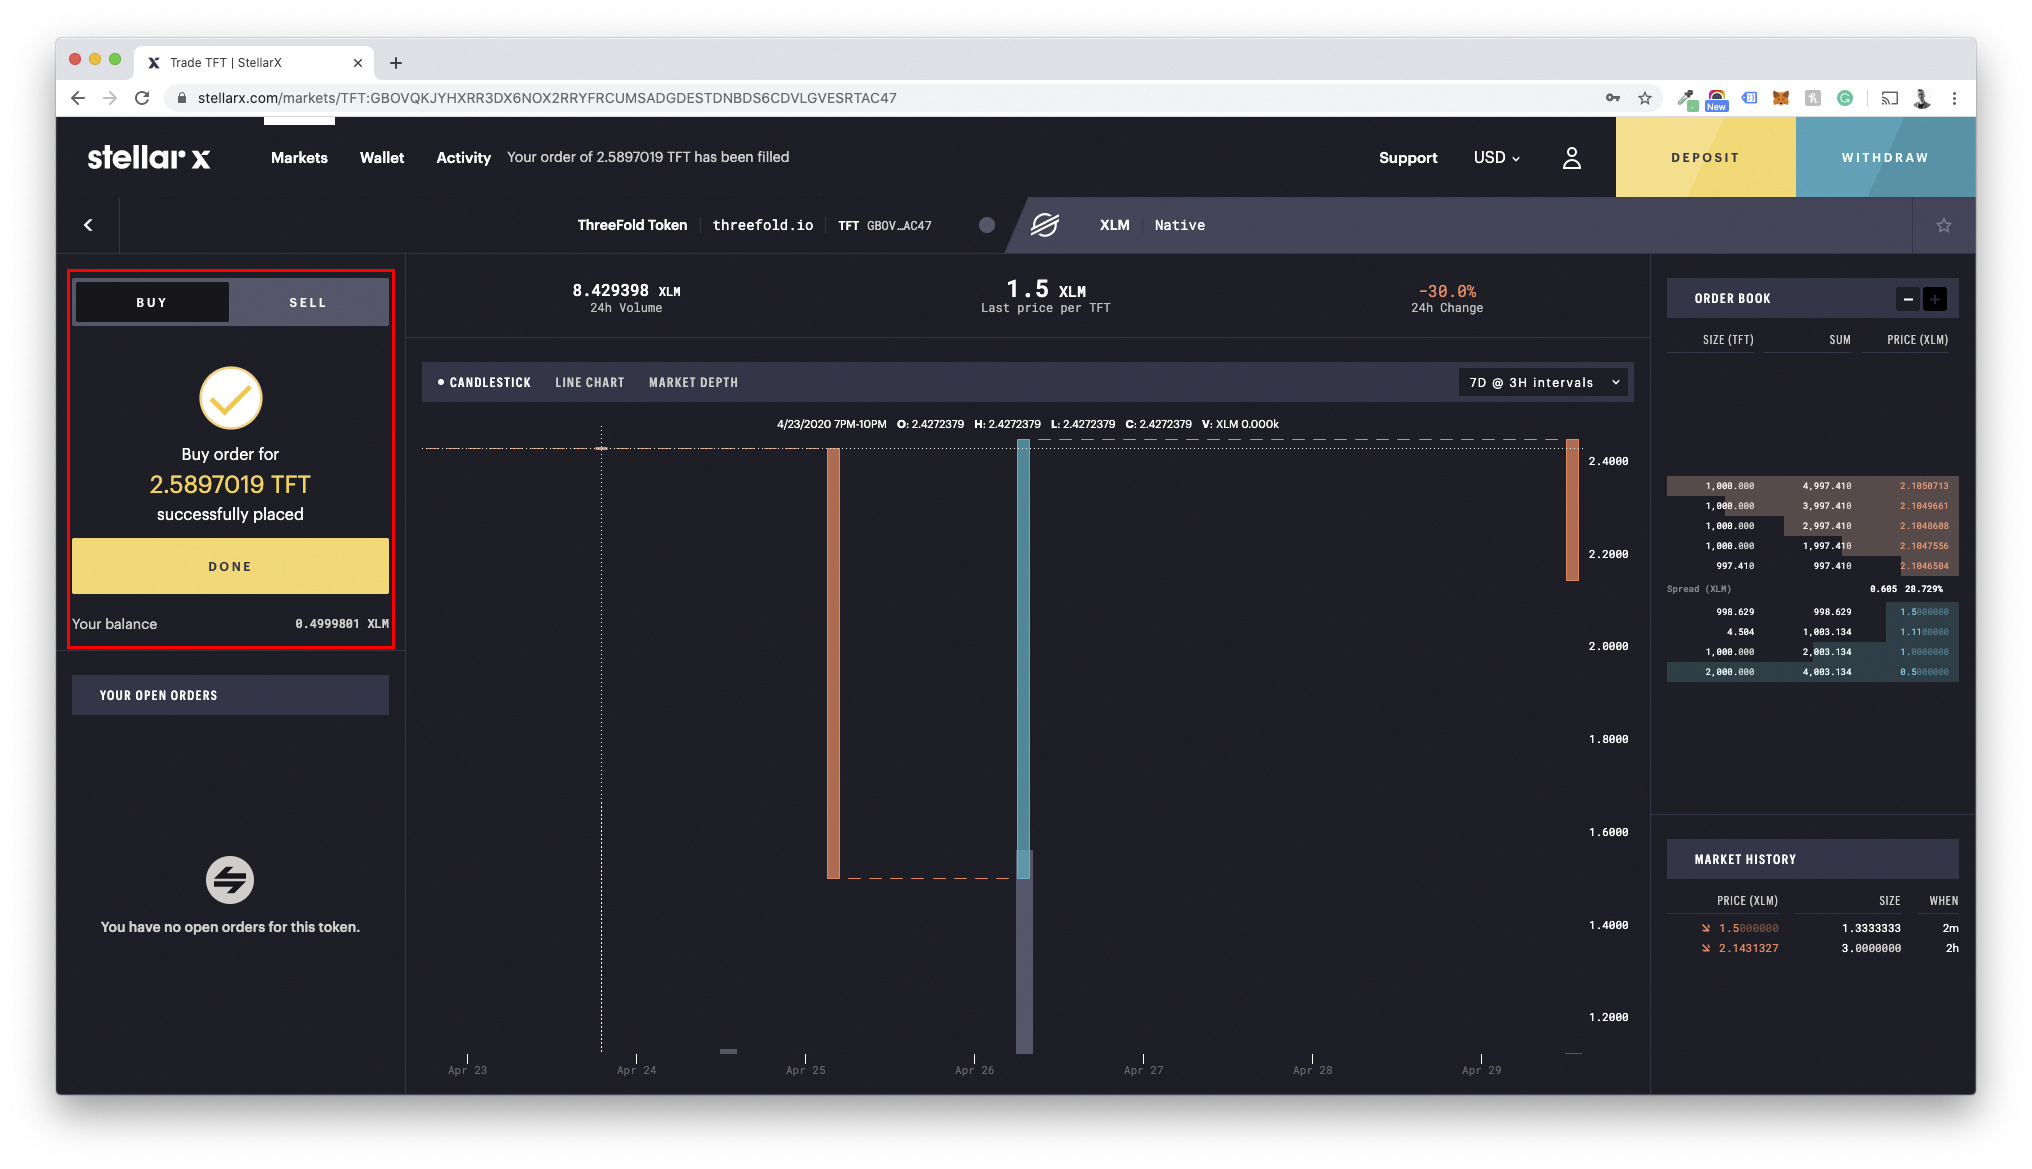Click the yellow checkmark success icon

tap(230, 398)
